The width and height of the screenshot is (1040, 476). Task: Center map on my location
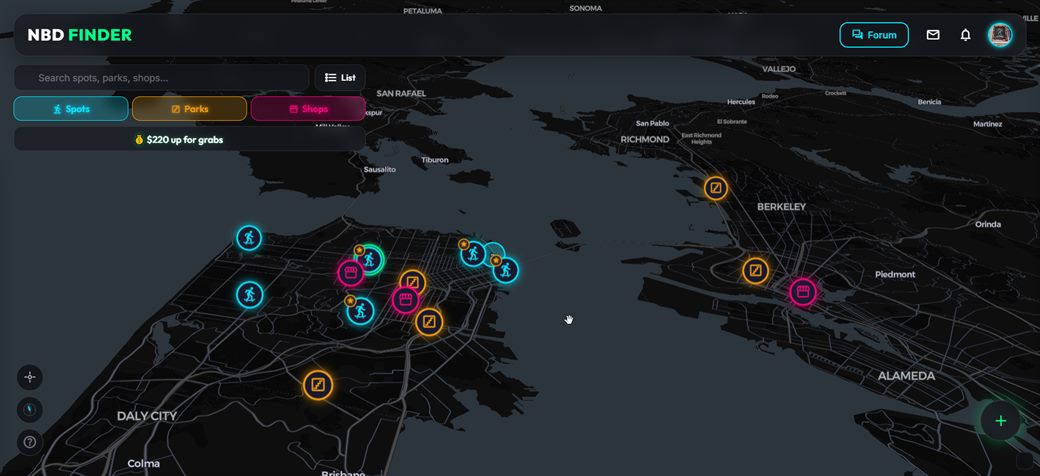30,377
